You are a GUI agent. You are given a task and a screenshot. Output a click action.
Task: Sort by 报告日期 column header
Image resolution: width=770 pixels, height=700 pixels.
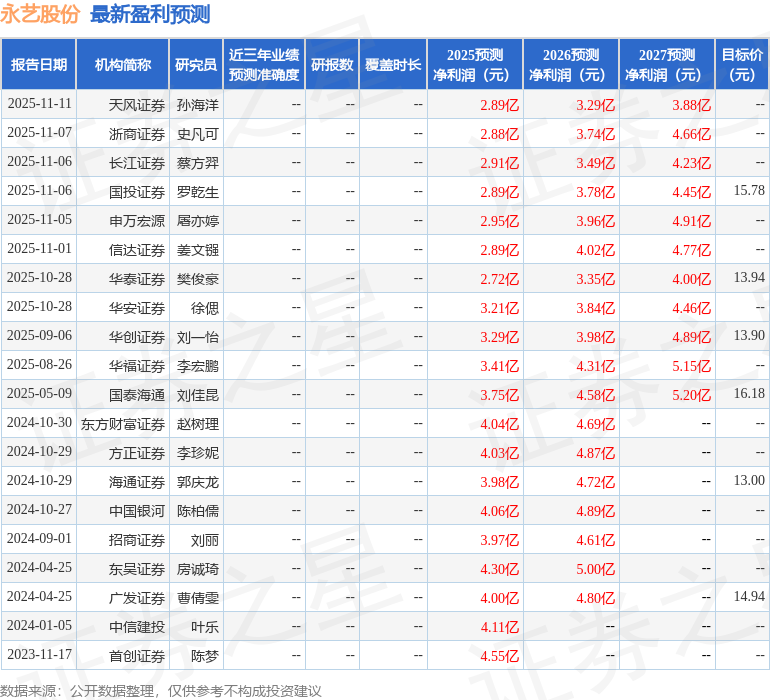coord(39,65)
